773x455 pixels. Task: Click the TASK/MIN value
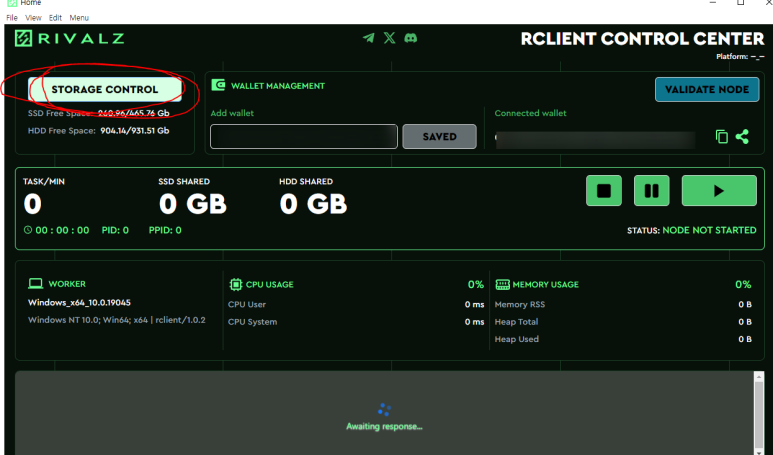tap(33, 204)
